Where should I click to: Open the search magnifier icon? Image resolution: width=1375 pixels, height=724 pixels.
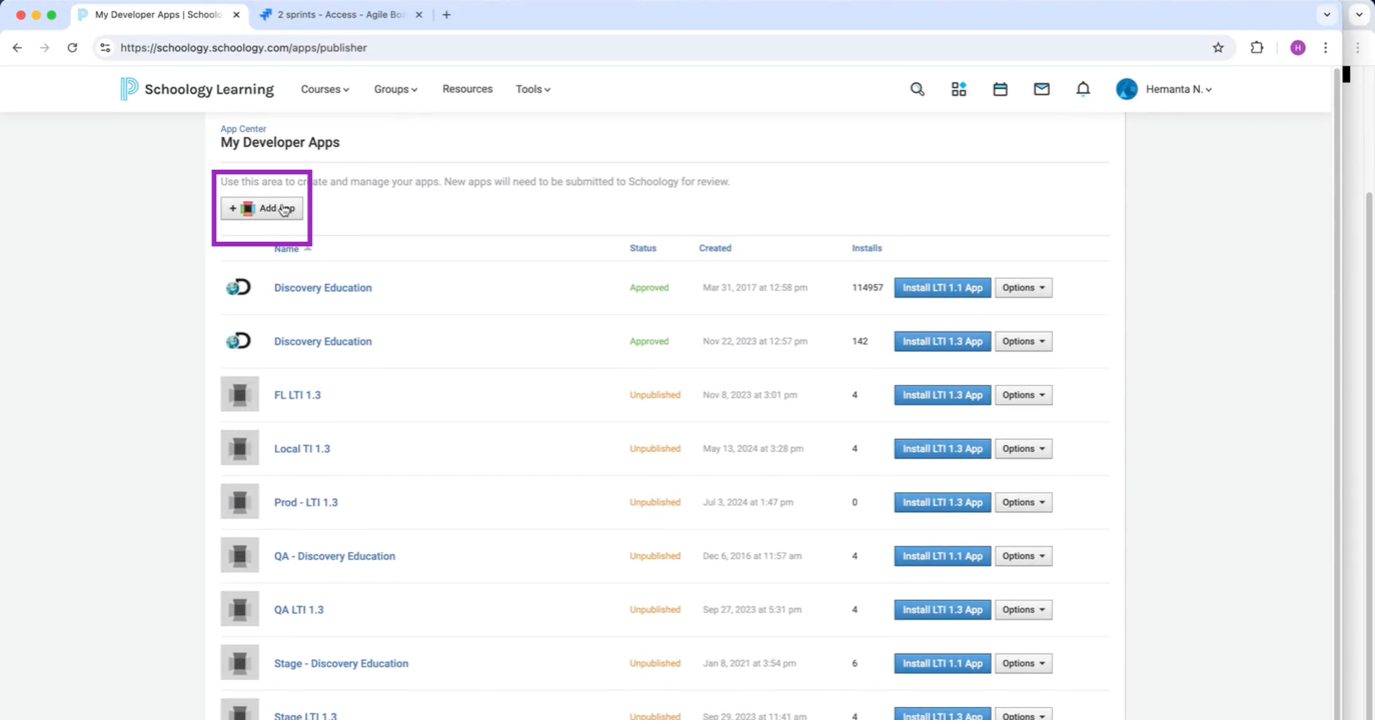[x=917, y=89]
